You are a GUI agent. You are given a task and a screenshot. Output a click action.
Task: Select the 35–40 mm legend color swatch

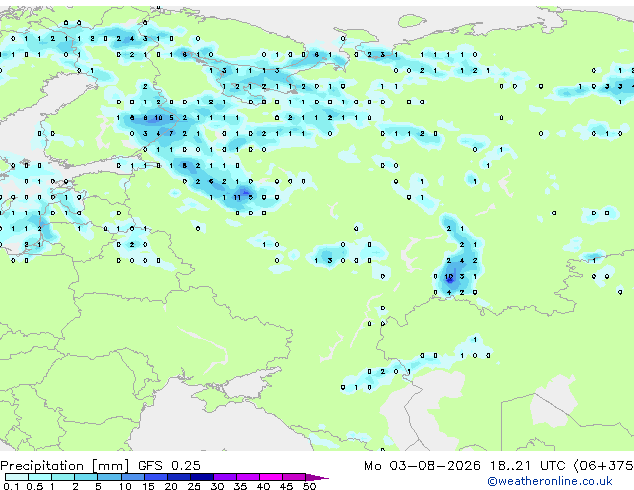[x=248, y=477]
